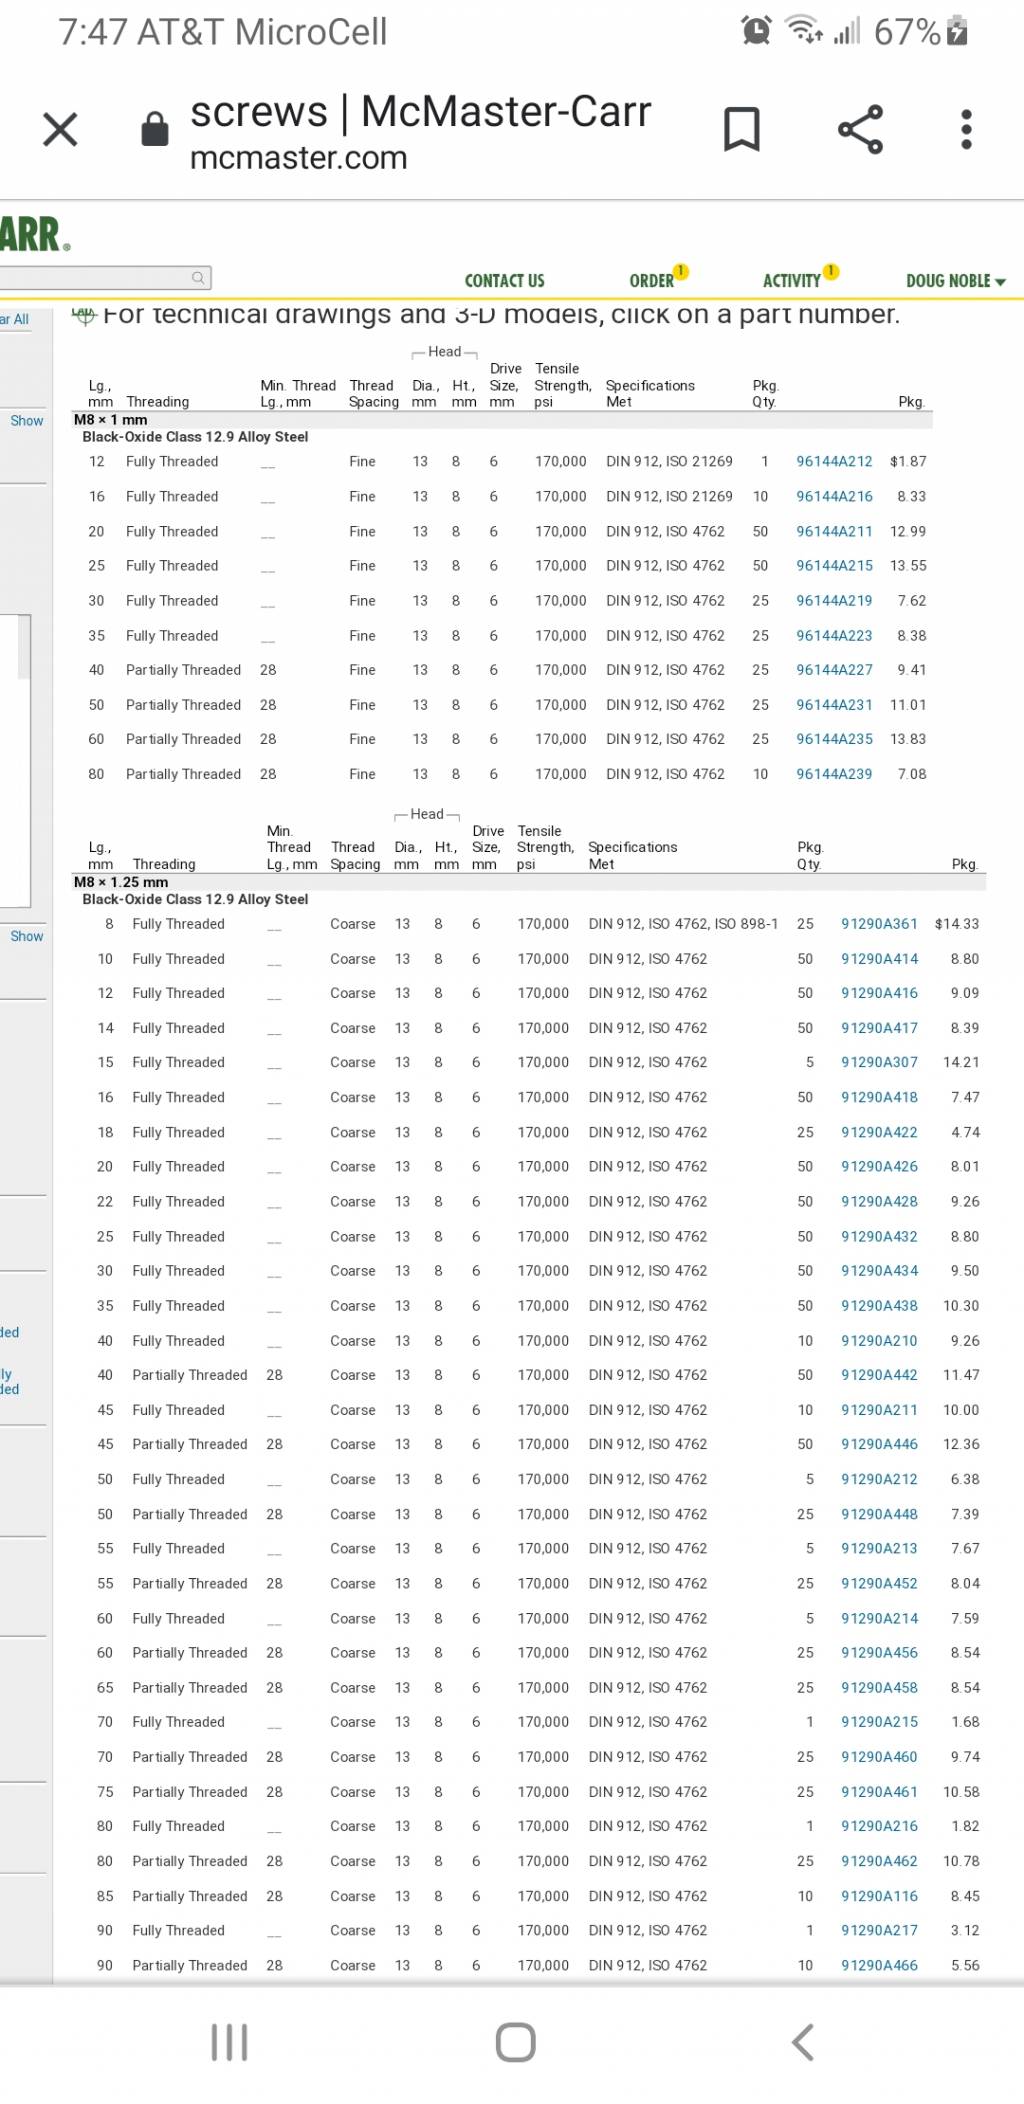Select the 'M8 × 1 mm' table heading
This screenshot has height=2104, width=1024.
point(110,420)
